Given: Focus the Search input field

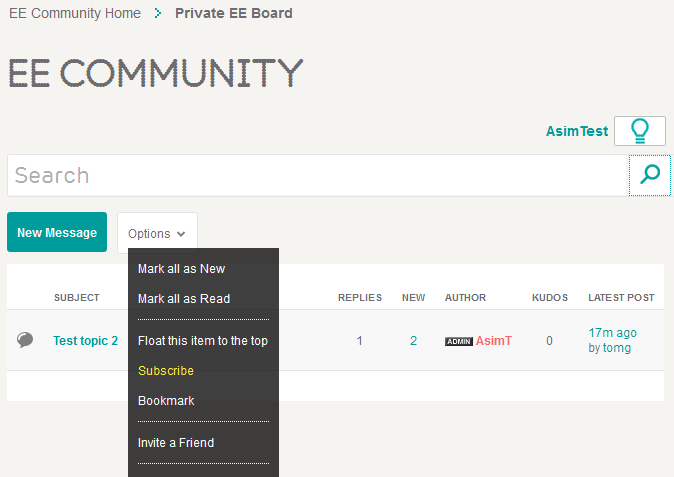Looking at the screenshot, I should point(317,176).
